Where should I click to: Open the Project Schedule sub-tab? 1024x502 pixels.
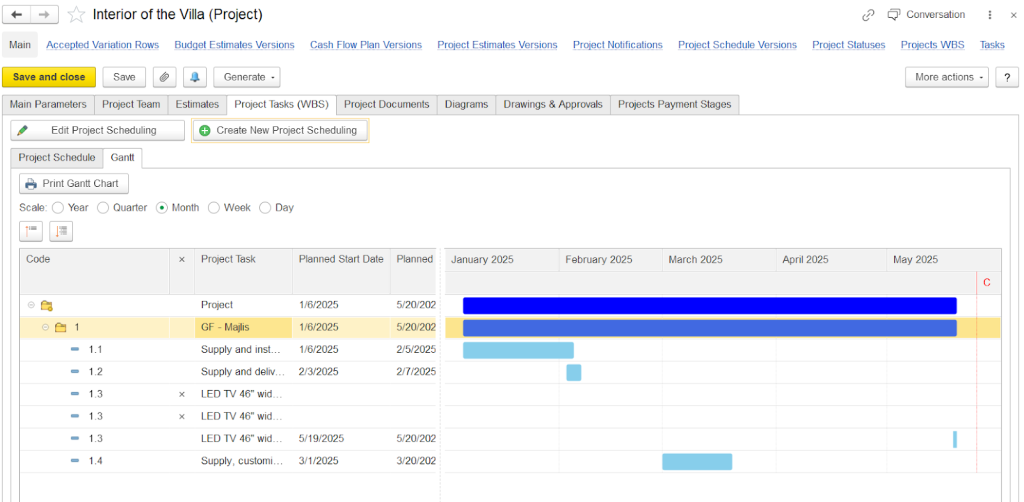57,158
